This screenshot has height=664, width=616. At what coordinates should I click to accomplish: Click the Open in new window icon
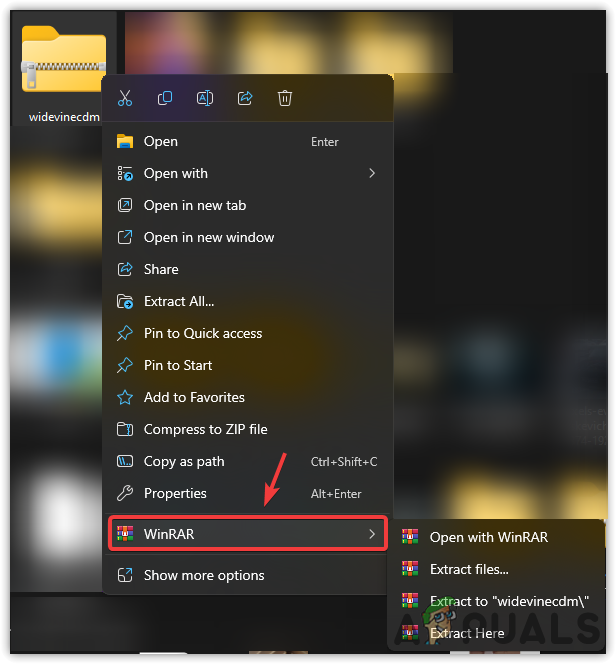125,237
